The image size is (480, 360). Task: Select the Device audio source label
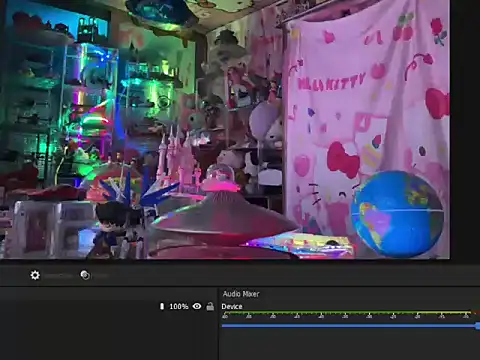point(232,306)
